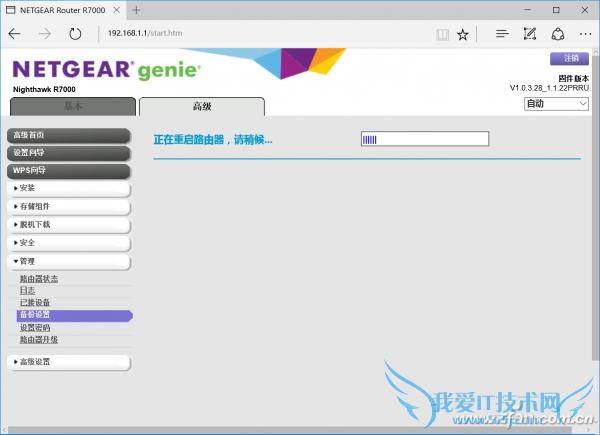Click the Share icon in toolbar
600x435 pixels.
coord(558,34)
